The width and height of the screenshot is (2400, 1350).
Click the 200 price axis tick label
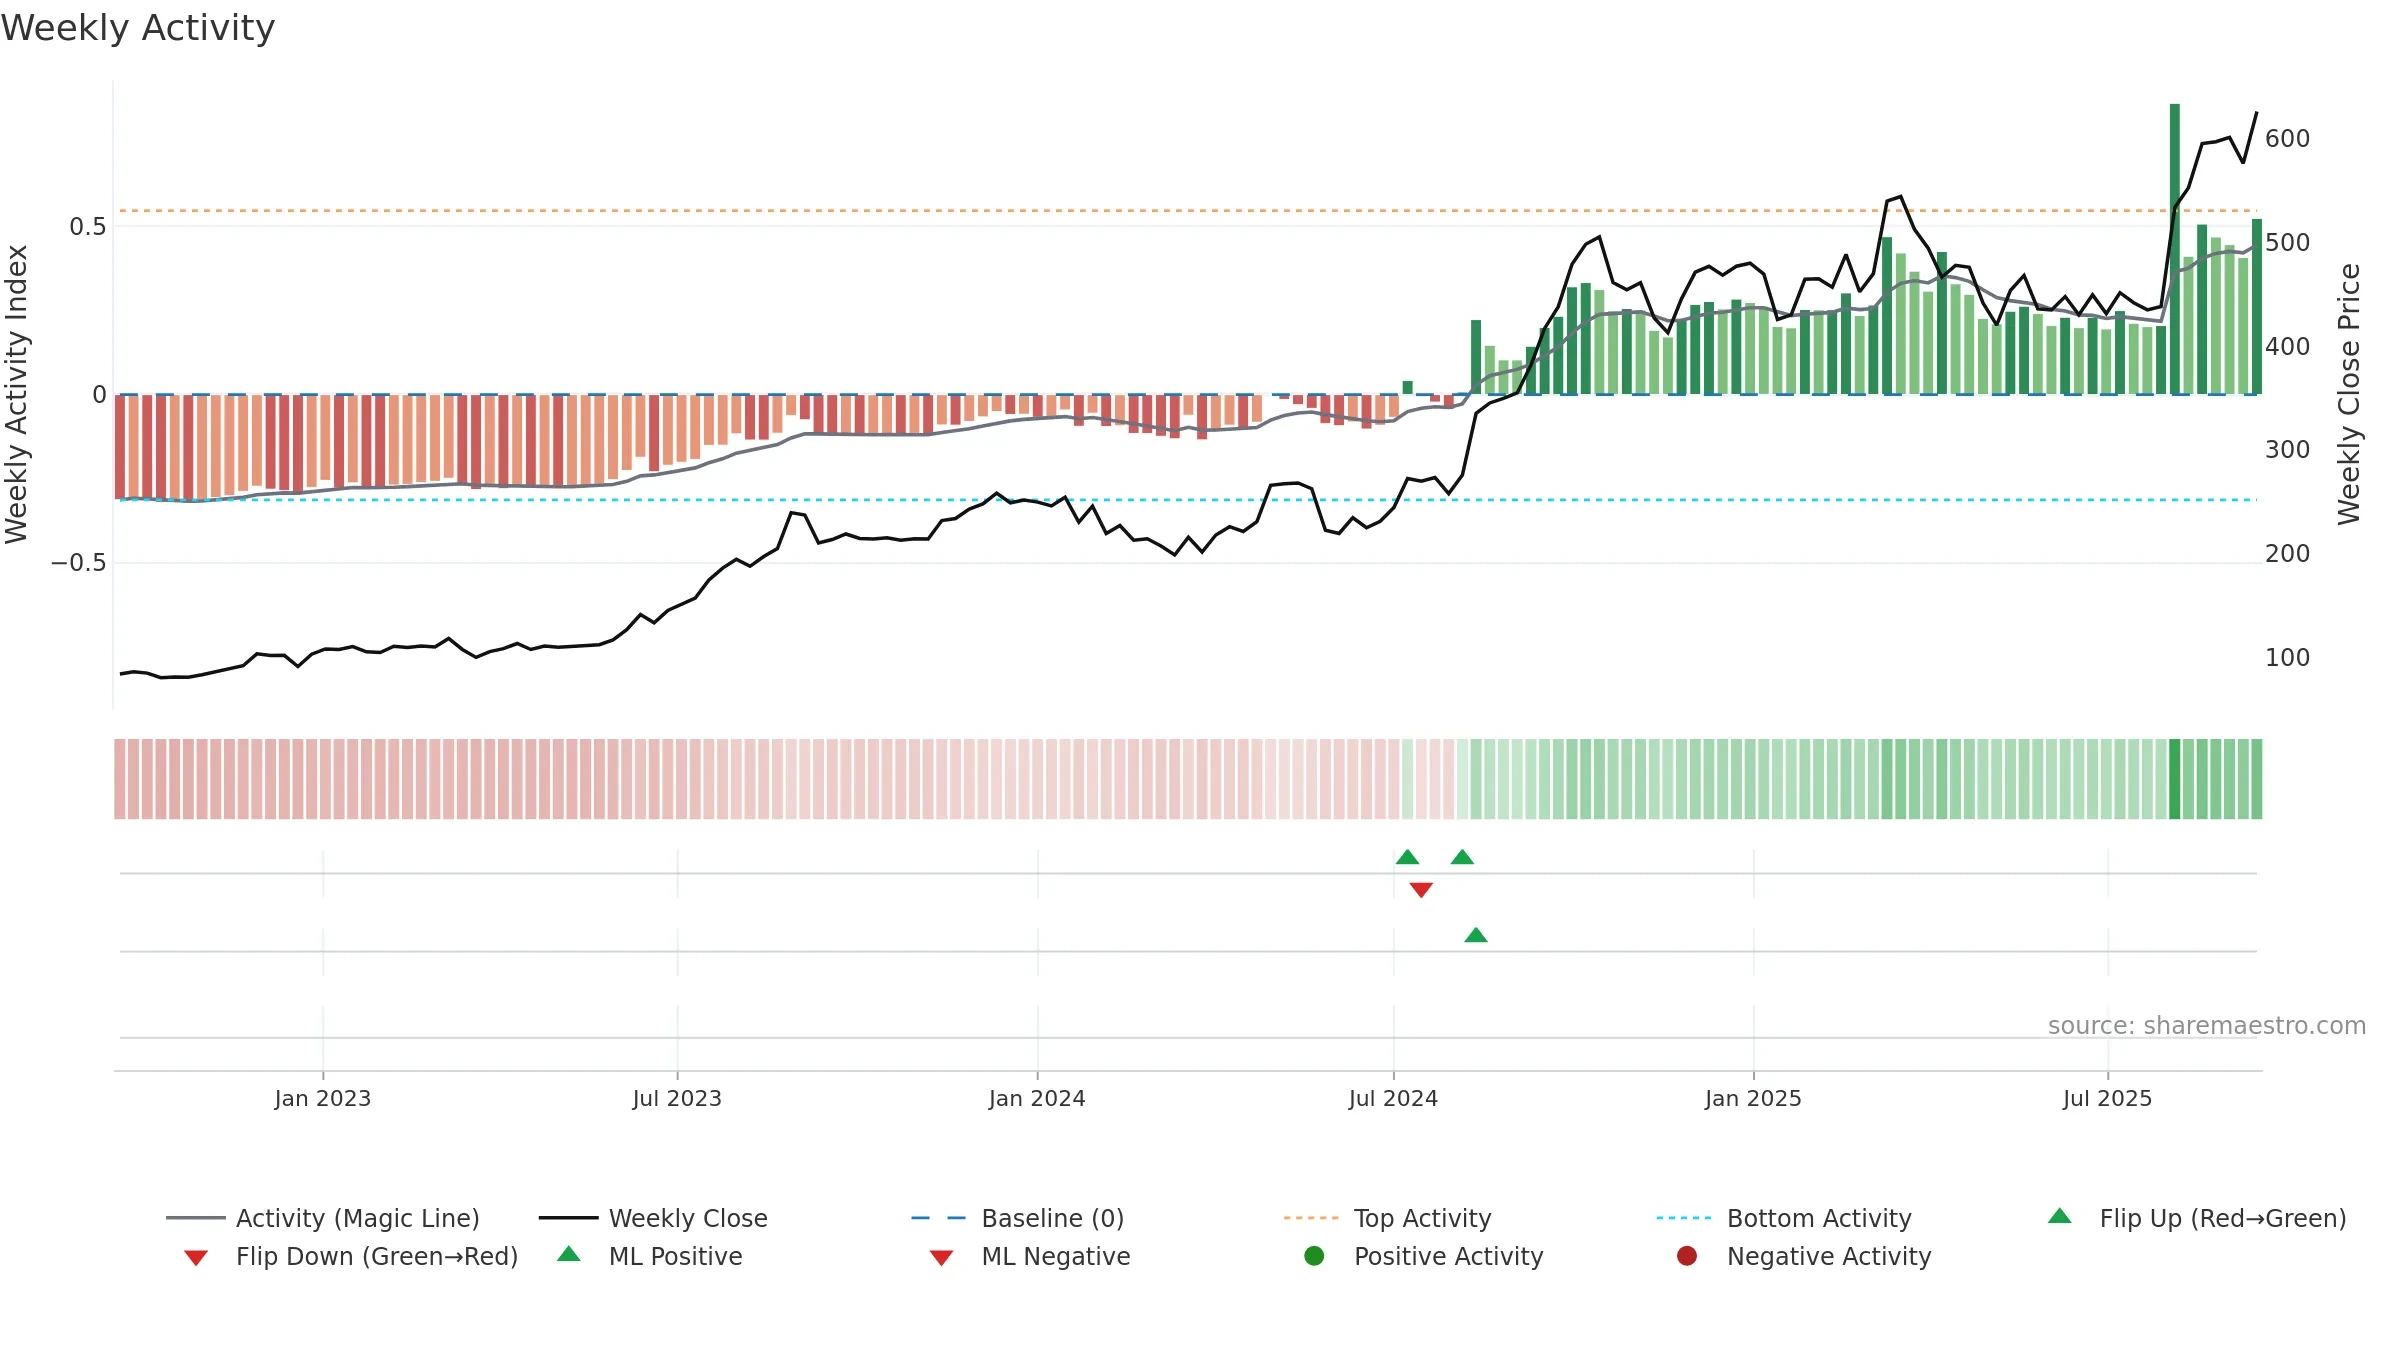pos(2287,554)
